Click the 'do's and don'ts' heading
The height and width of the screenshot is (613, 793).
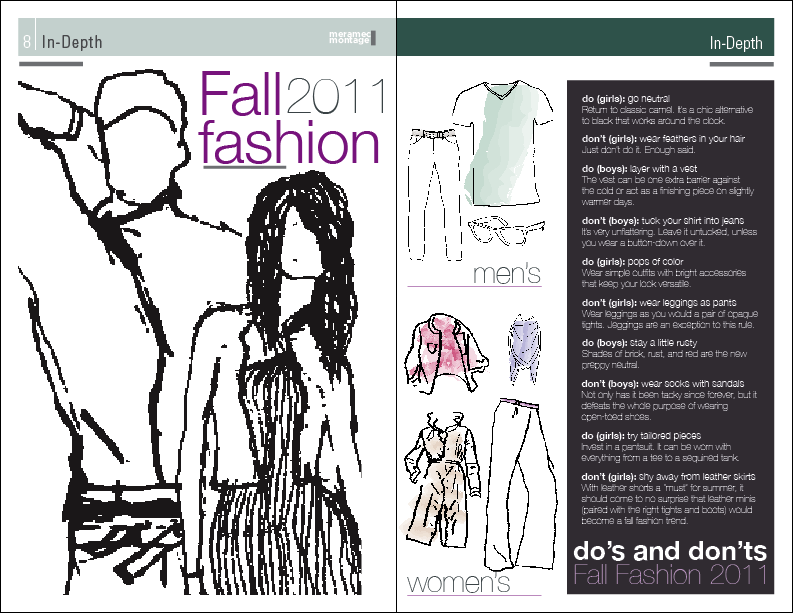point(669,551)
